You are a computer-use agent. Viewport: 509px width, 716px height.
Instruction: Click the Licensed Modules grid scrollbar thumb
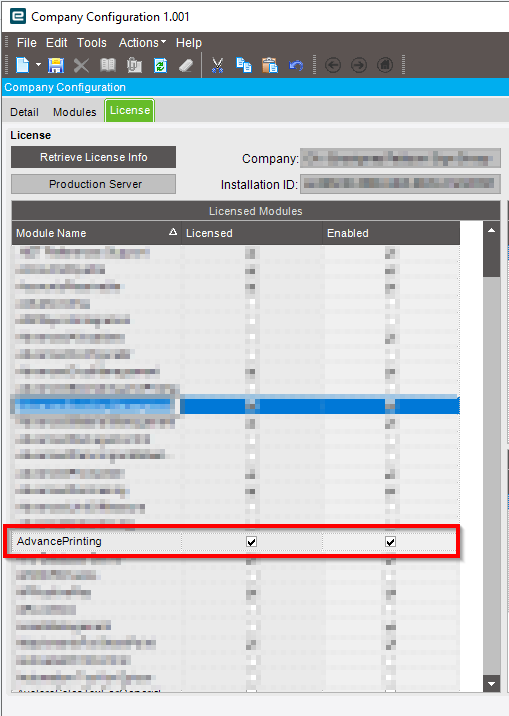pos(491,258)
